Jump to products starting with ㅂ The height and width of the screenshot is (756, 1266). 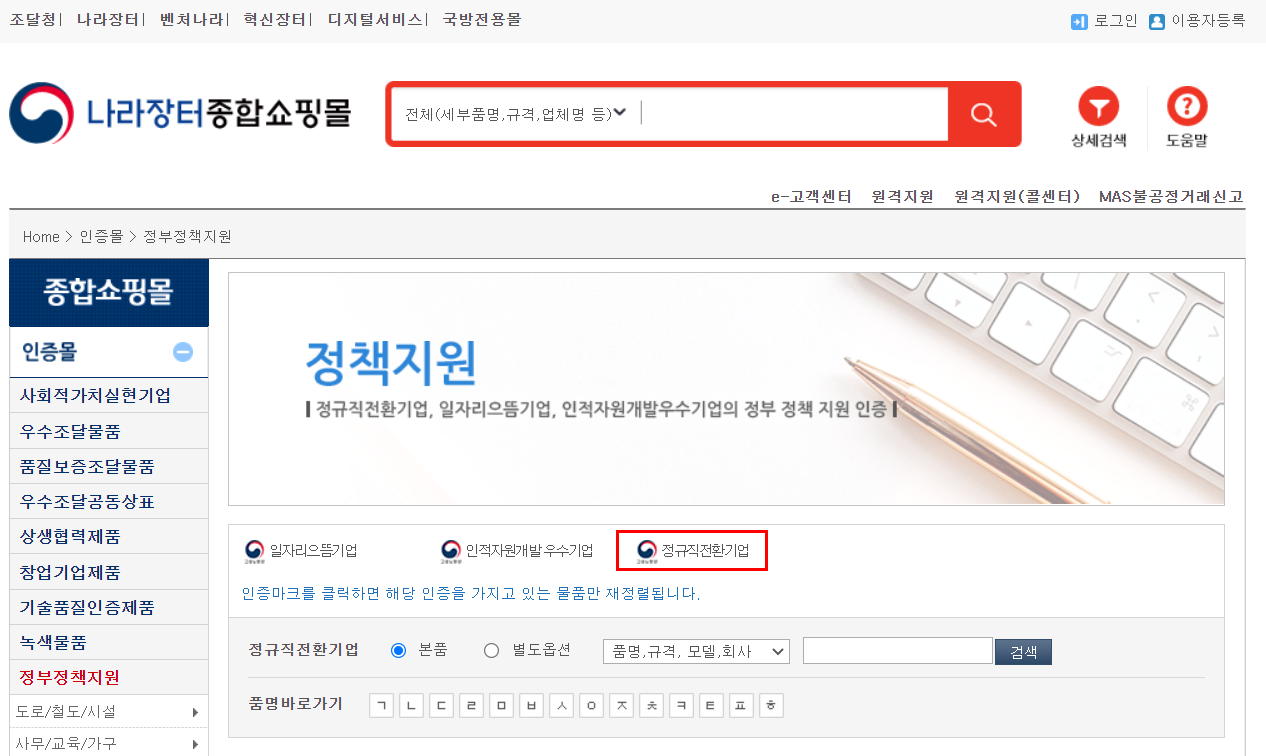coord(531,706)
